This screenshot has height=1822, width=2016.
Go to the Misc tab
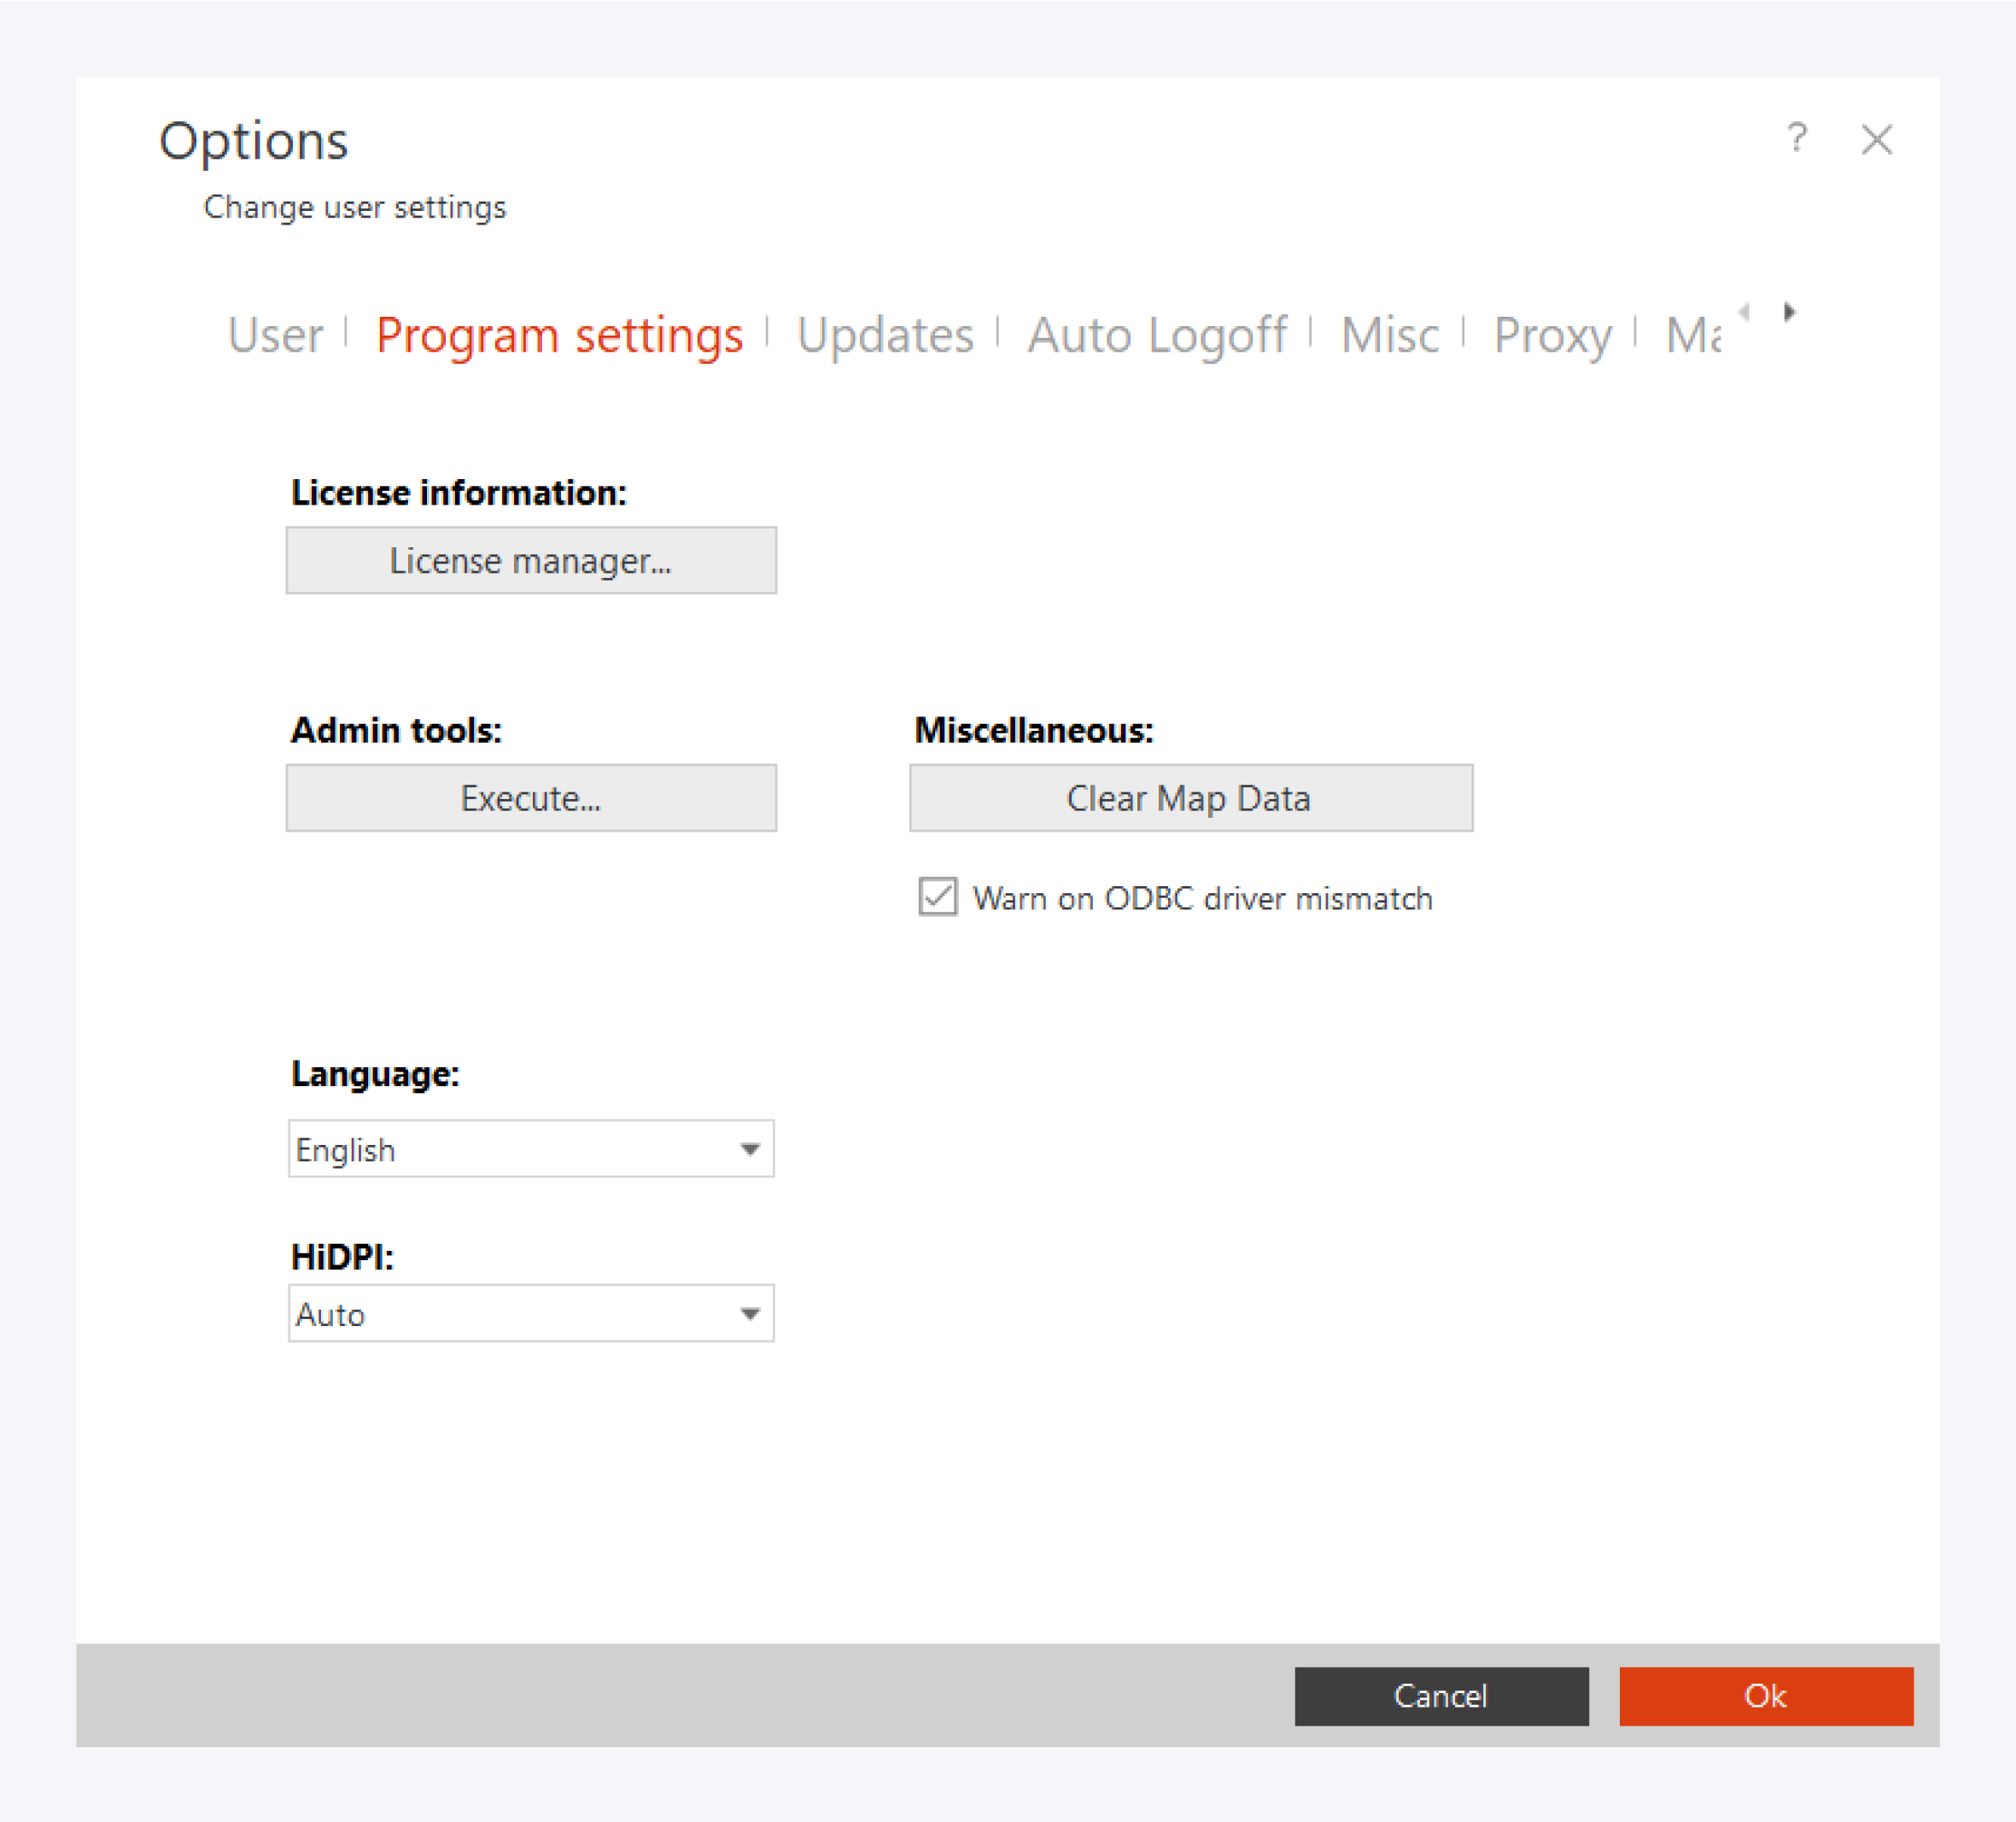click(x=1389, y=335)
